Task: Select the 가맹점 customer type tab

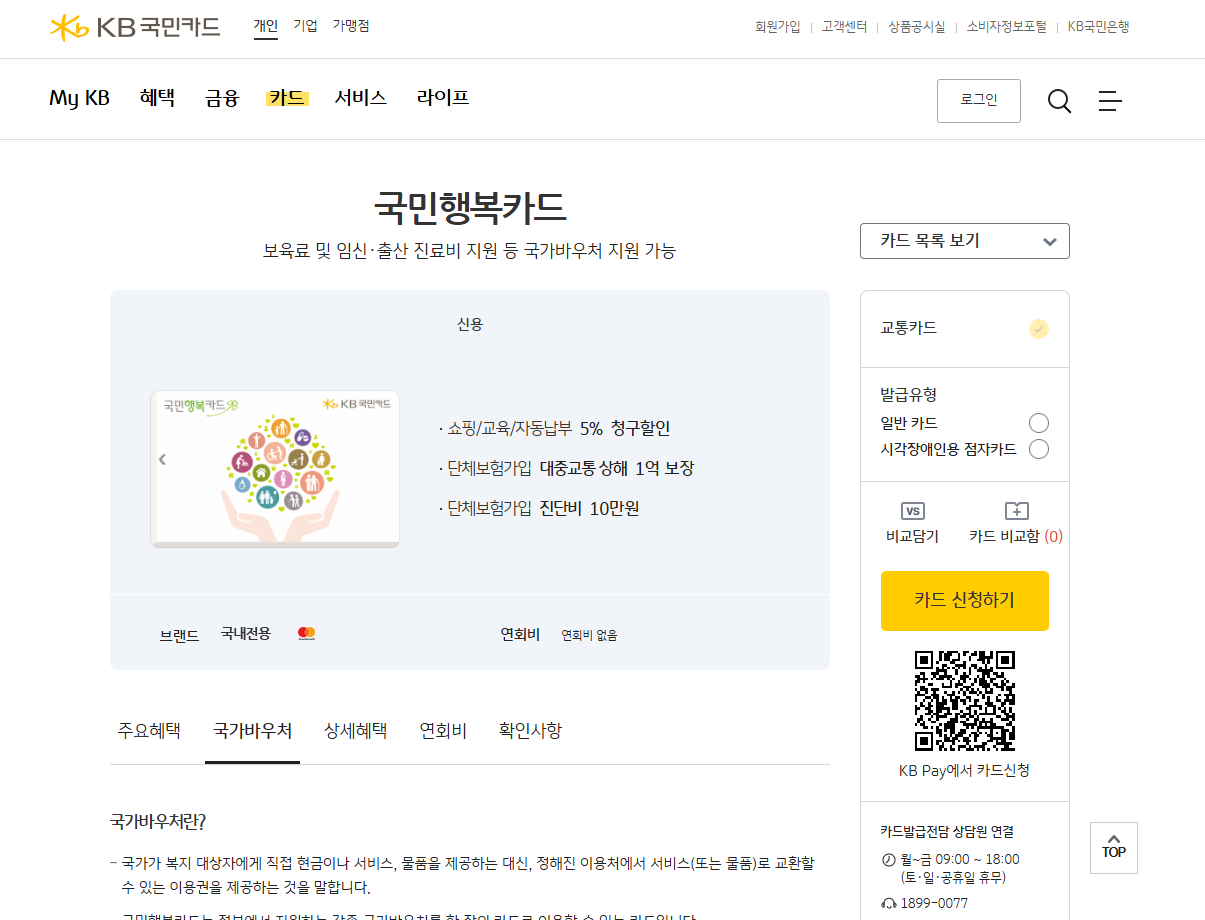Action: click(x=351, y=26)
